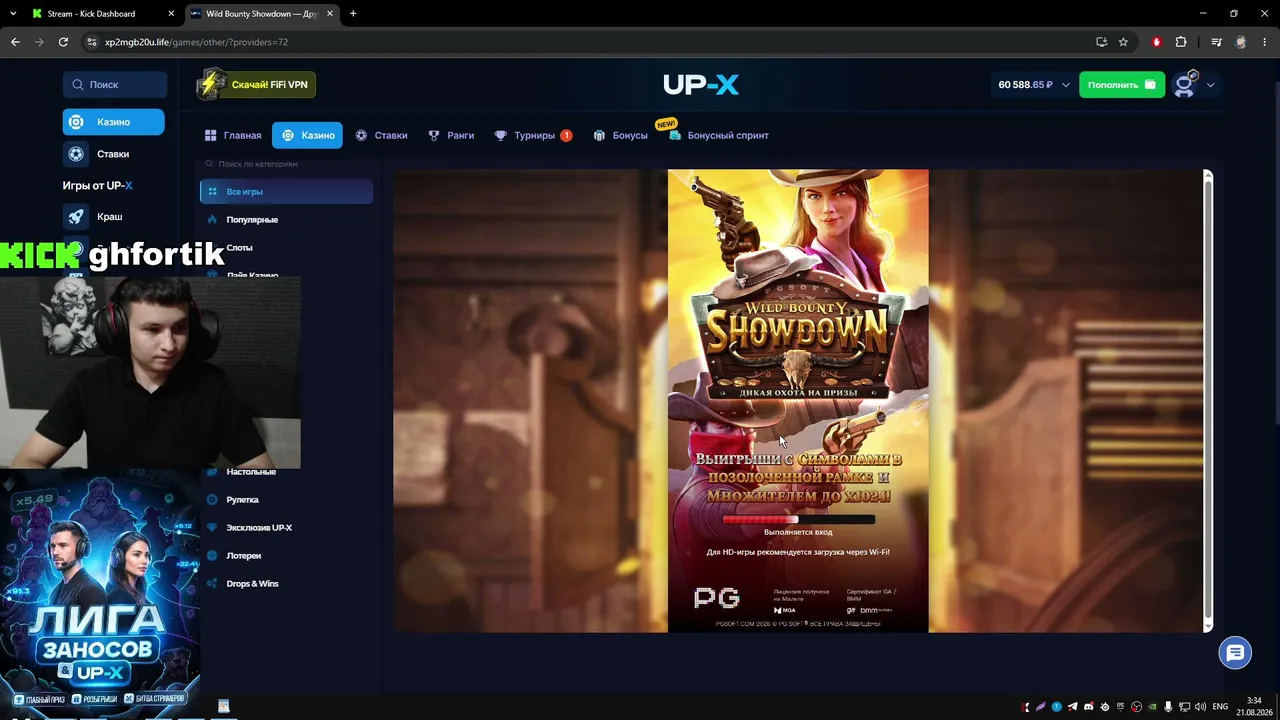The image size is (1280, 720).
Task: Close the Stream - Kick Dashboard tab
Action: [x=171, y=14]
